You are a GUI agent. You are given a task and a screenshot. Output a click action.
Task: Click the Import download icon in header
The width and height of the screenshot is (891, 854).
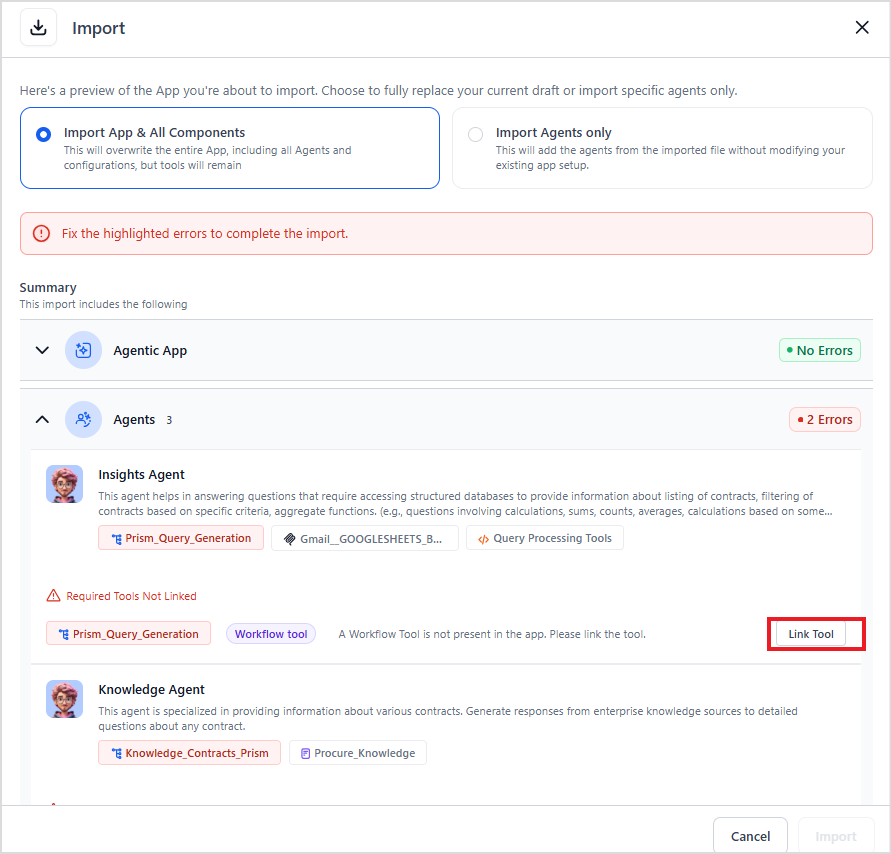[38, 28]
